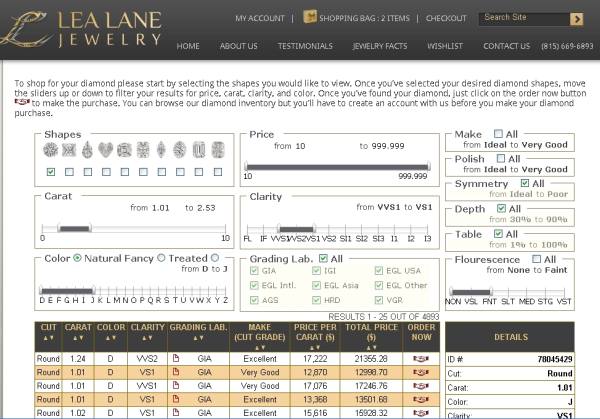Image resolution: width=600 pixels, height=419 pixels.
Task: Select the round diamond shape icon
Action: 51,150
